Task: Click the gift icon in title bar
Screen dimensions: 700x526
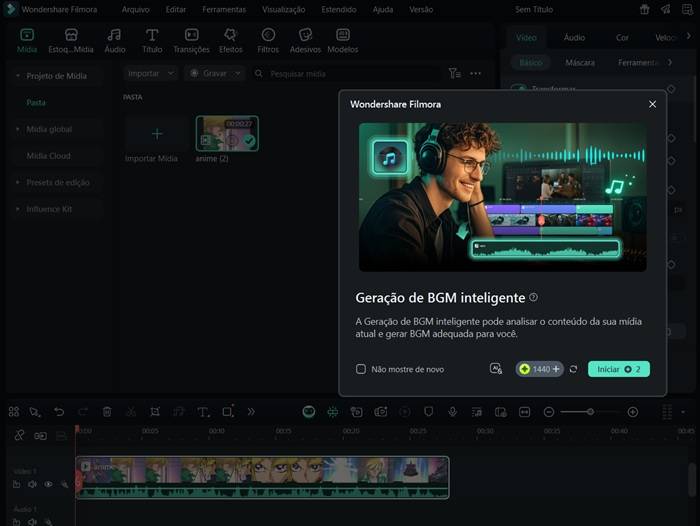Action: click(x=644, y=9)
